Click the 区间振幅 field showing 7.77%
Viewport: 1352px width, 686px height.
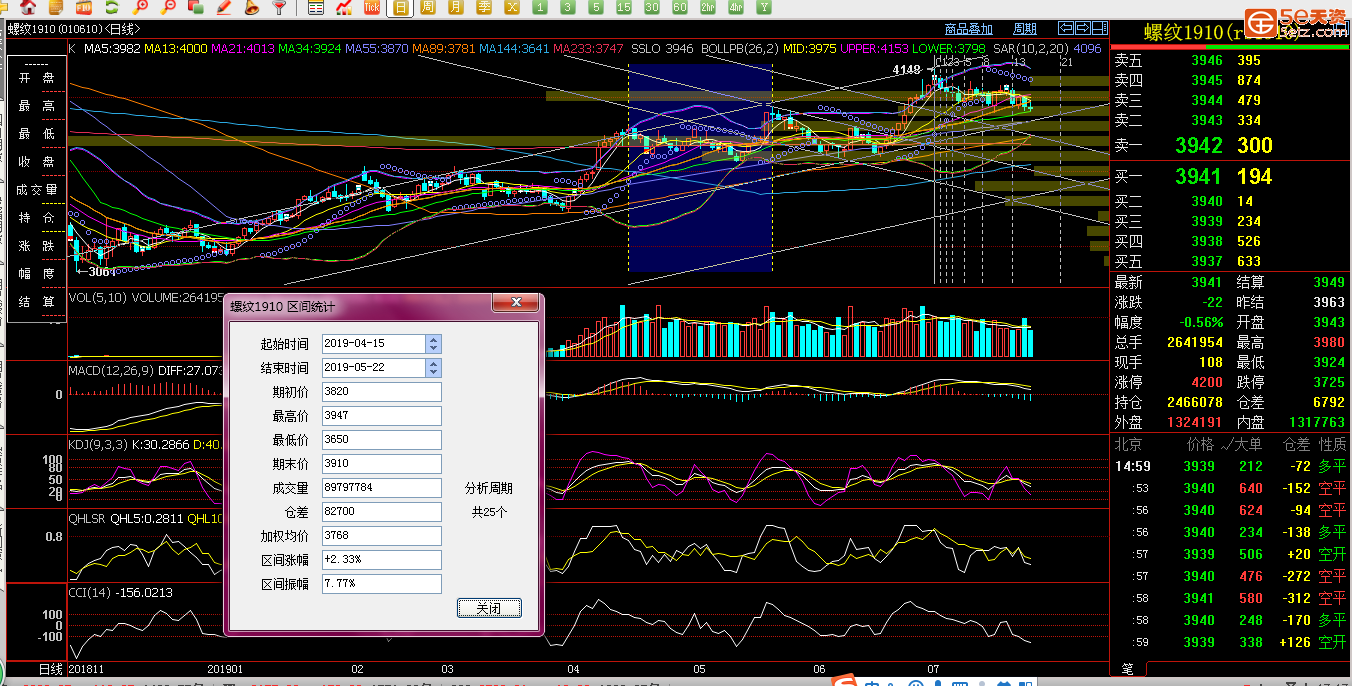point(382,584)
